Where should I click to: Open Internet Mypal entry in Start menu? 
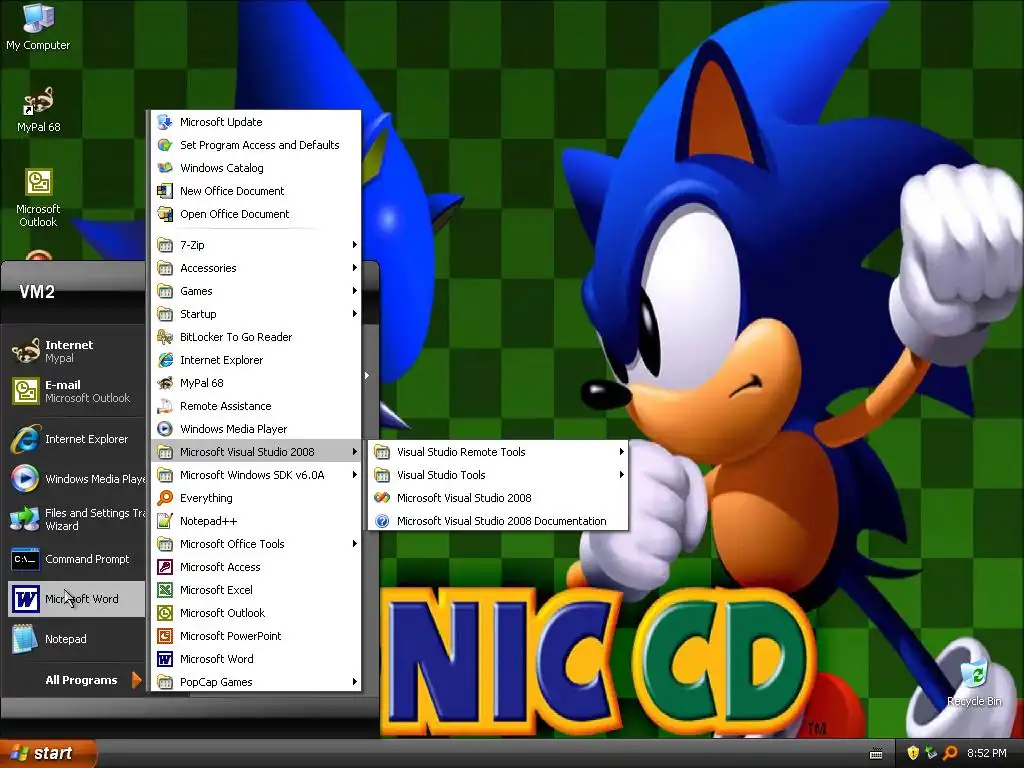[76, 351]
